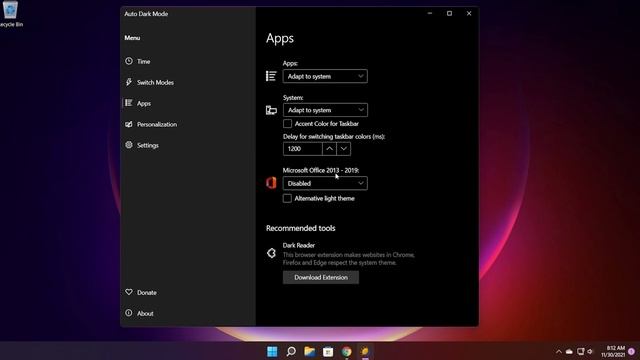Image resolution: width=640 pixels, height=360 pixels.
Task: Increase the taskbar delay with up arrow
Action: click(329, 149)
